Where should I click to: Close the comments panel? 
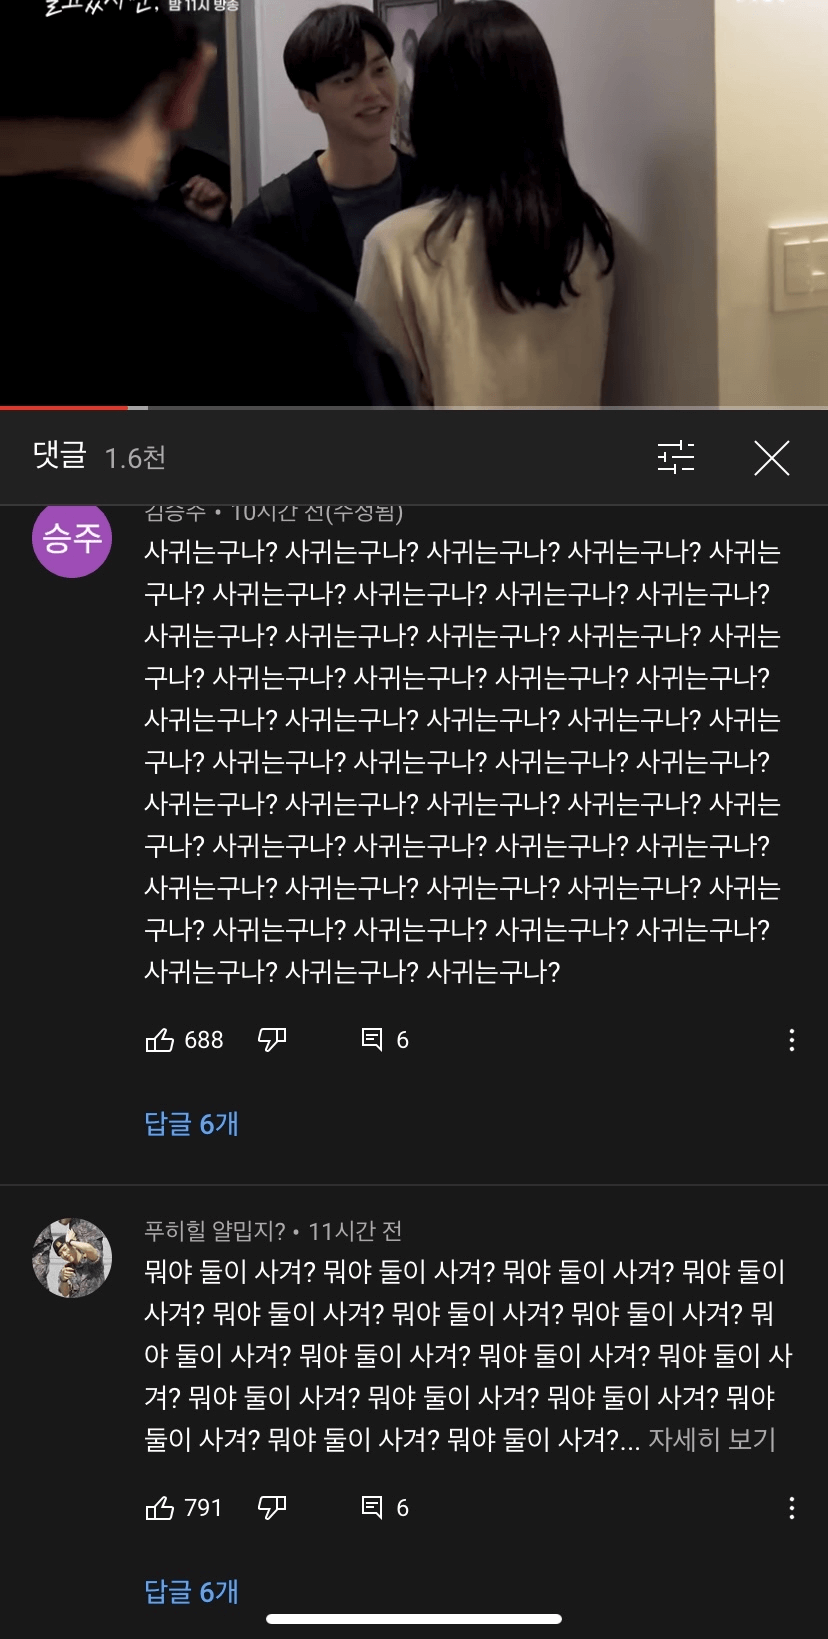771,458
